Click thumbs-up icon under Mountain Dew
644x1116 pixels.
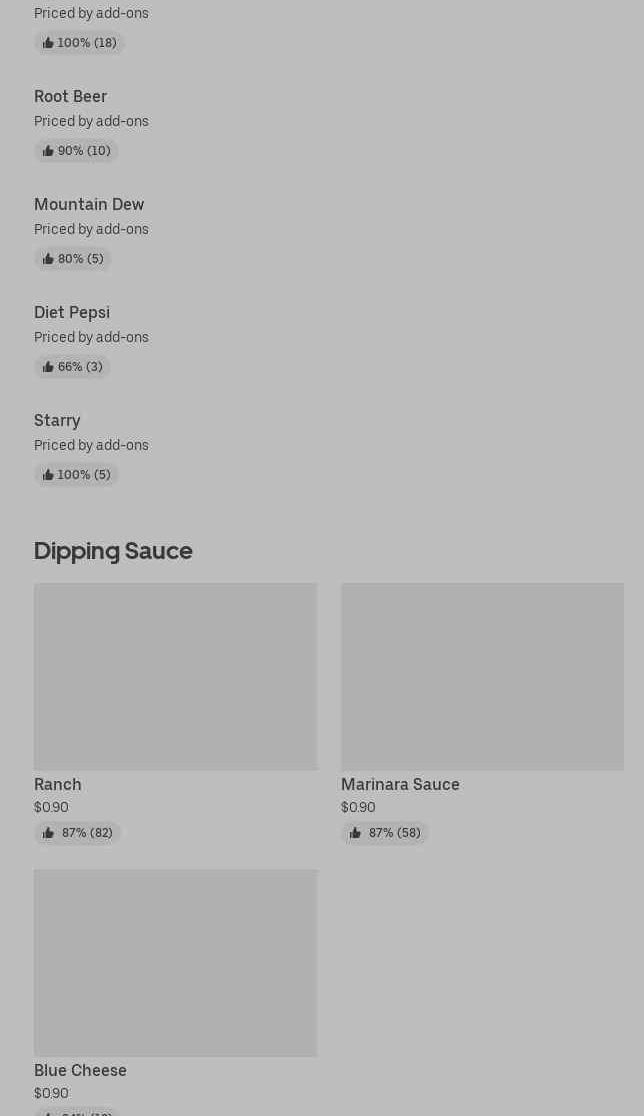pyautogui.click(x=48, y=259)
